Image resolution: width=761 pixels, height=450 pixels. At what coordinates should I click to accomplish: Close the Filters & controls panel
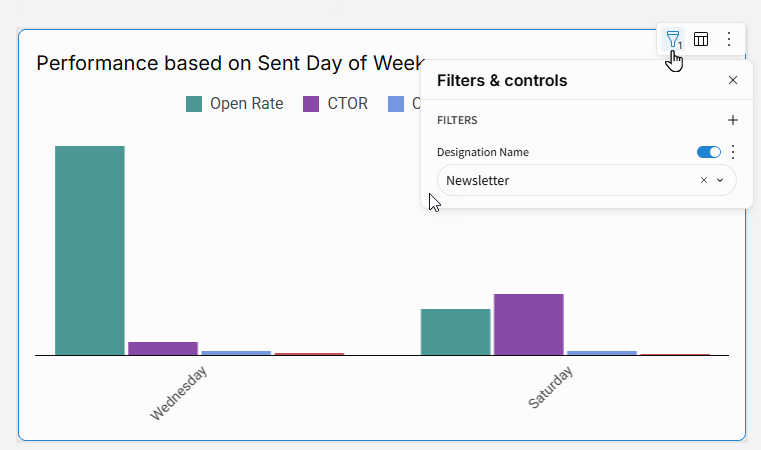click(733, 81)
